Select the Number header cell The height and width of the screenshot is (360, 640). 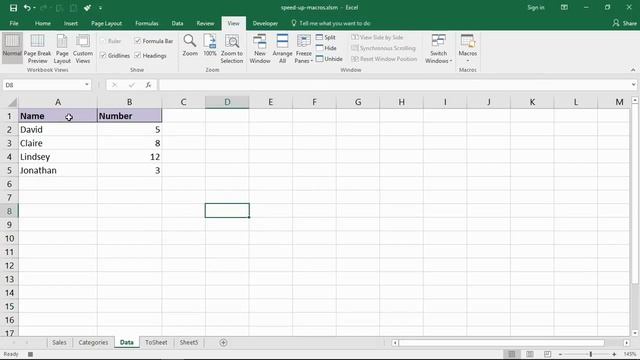[129, 116]
